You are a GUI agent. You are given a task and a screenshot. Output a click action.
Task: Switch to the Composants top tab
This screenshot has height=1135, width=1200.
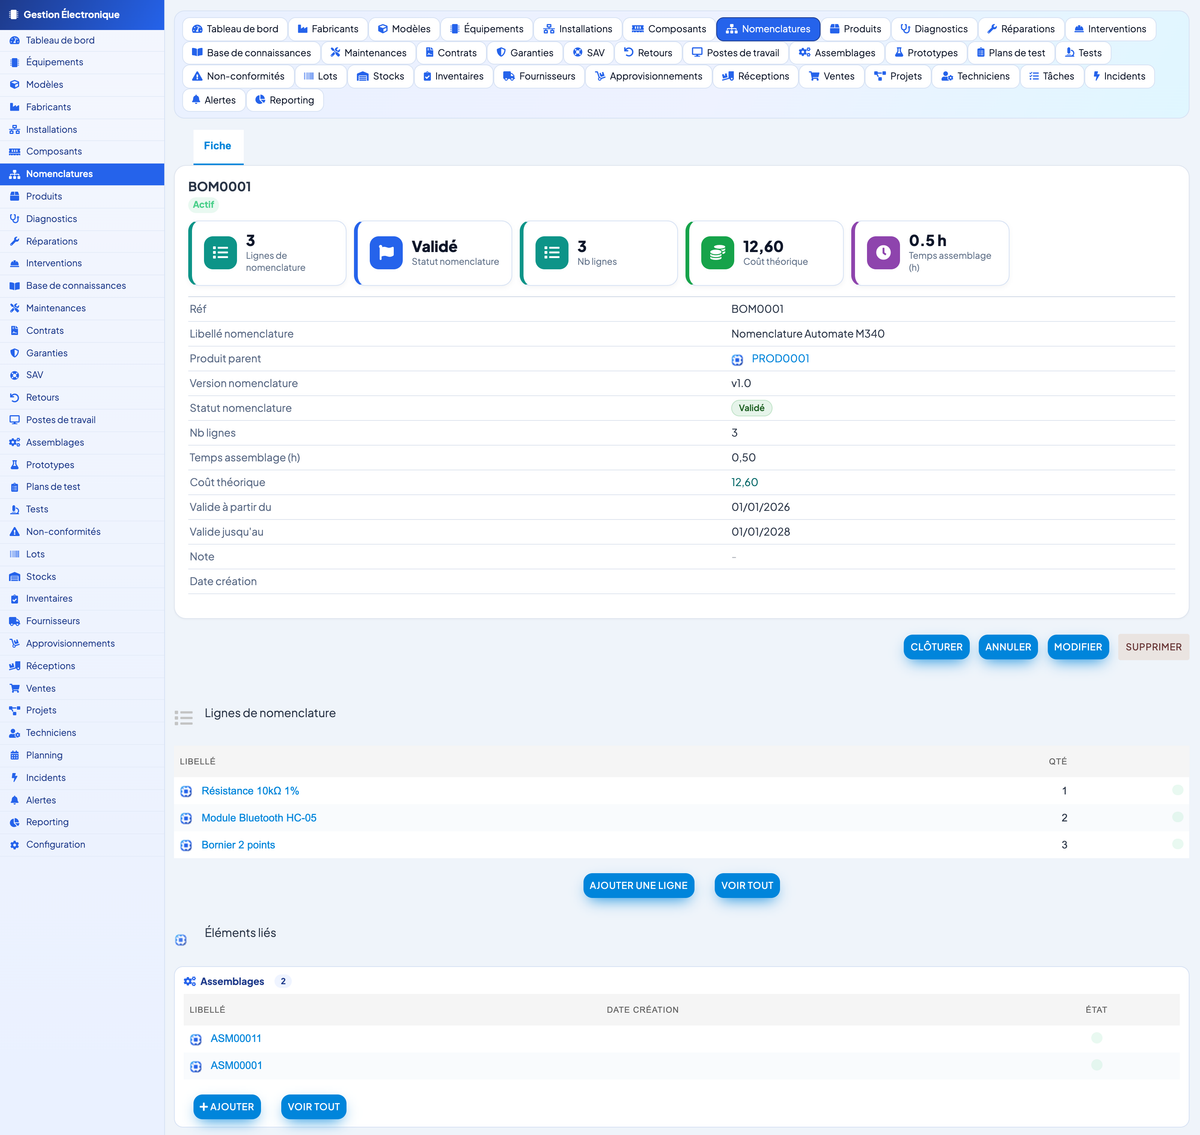click(x=669, y=29)
